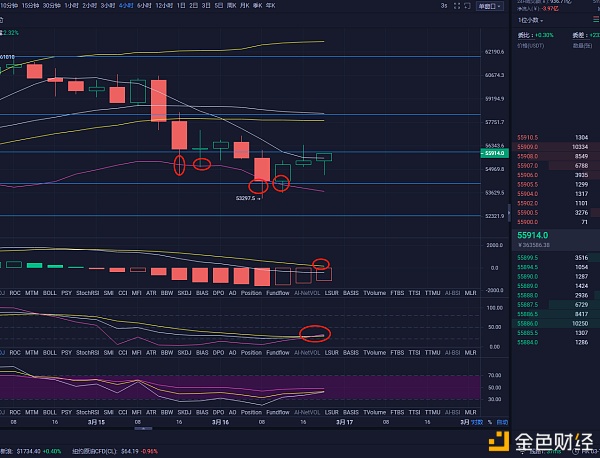Select LSUR in row beneath histogram panel
The height and width of the screenshot is (458, 600).
pyautogui.click(x=331, y=293)
